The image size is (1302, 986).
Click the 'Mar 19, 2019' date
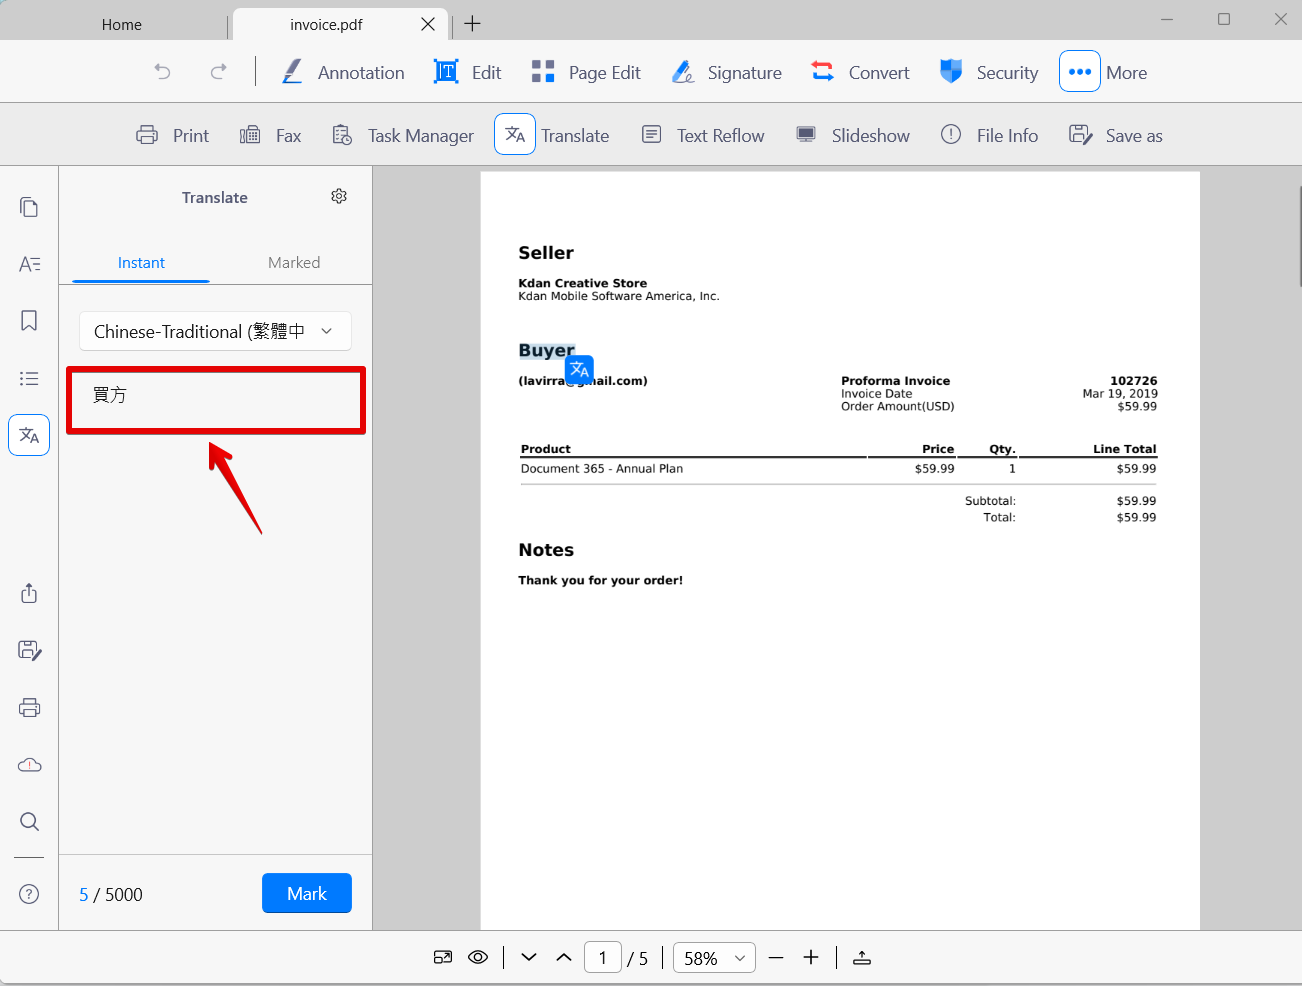coord(1120,394)
